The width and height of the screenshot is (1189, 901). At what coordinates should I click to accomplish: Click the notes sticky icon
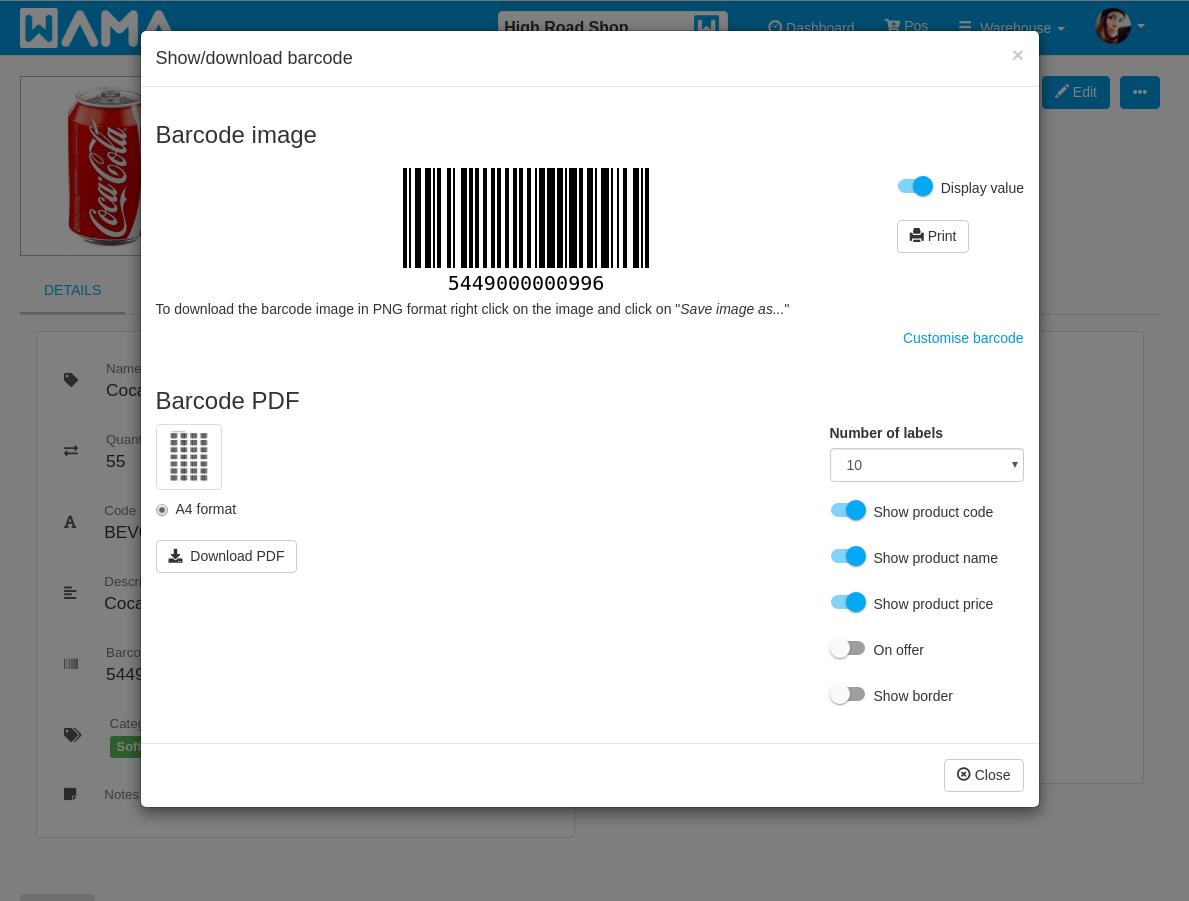tap(70, 794)
